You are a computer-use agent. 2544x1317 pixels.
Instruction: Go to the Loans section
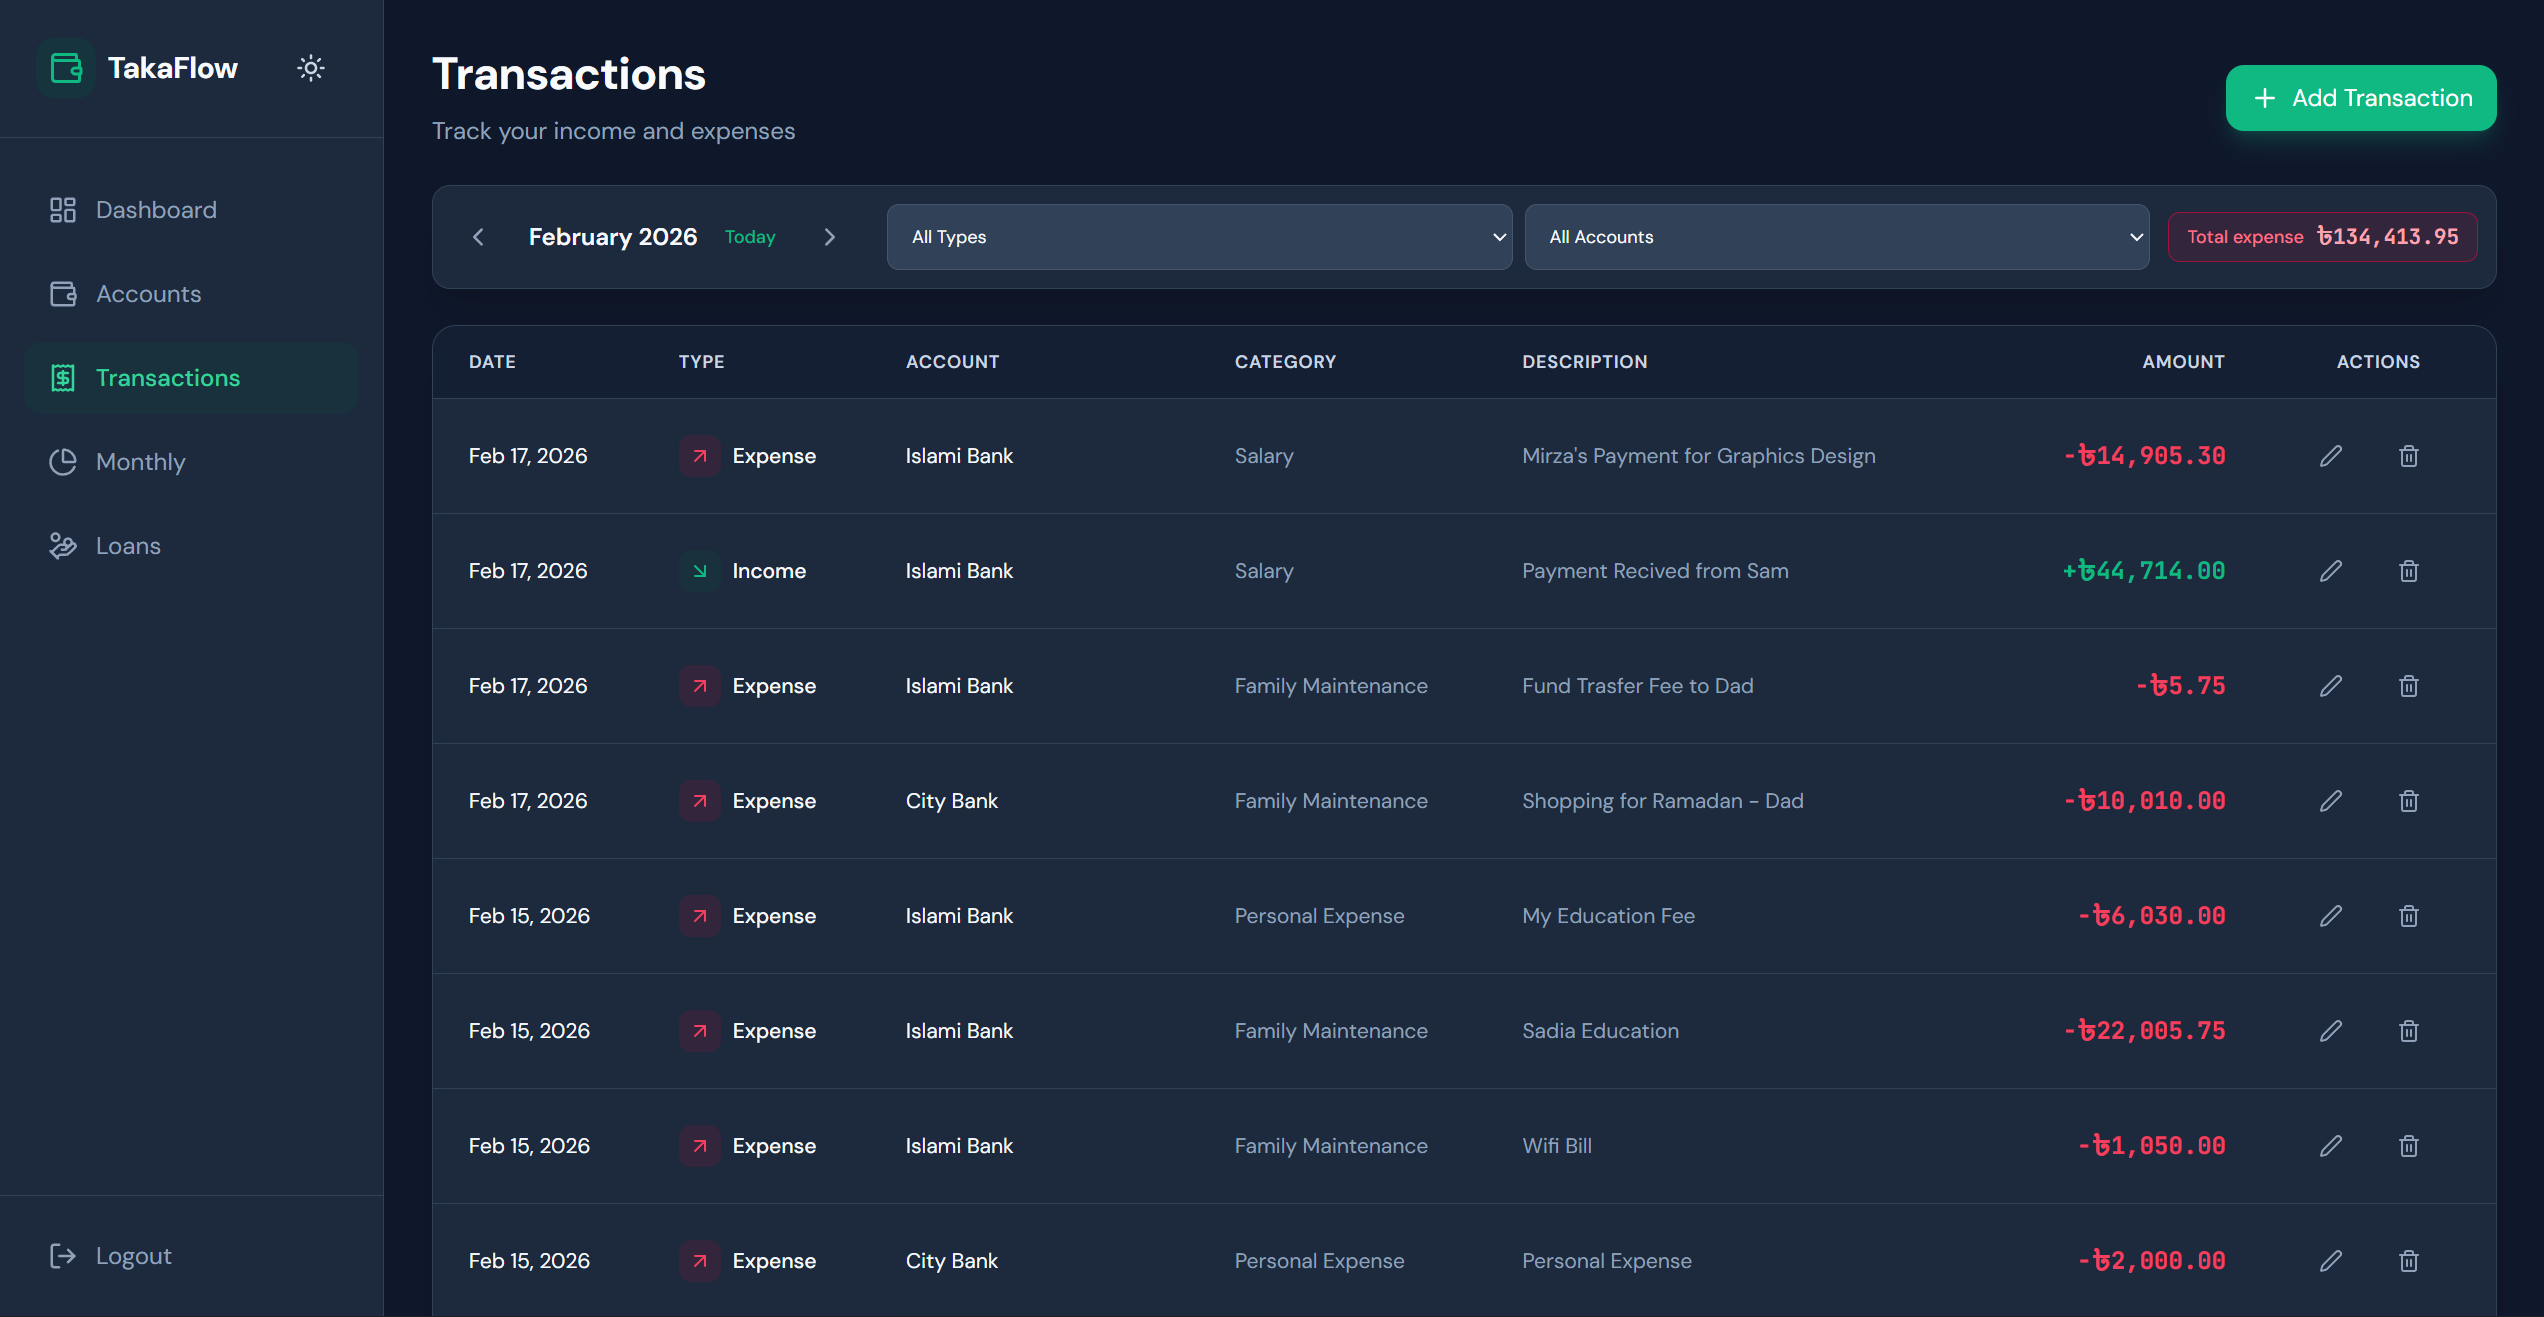pos(128,546)
